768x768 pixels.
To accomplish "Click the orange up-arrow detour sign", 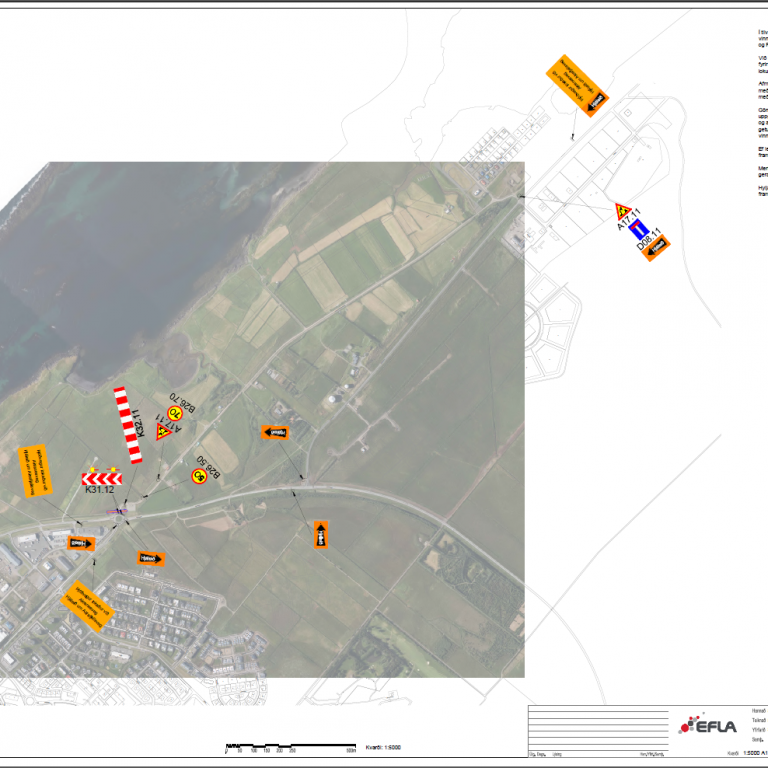I will pyautogui.click(x=321, y=533).
